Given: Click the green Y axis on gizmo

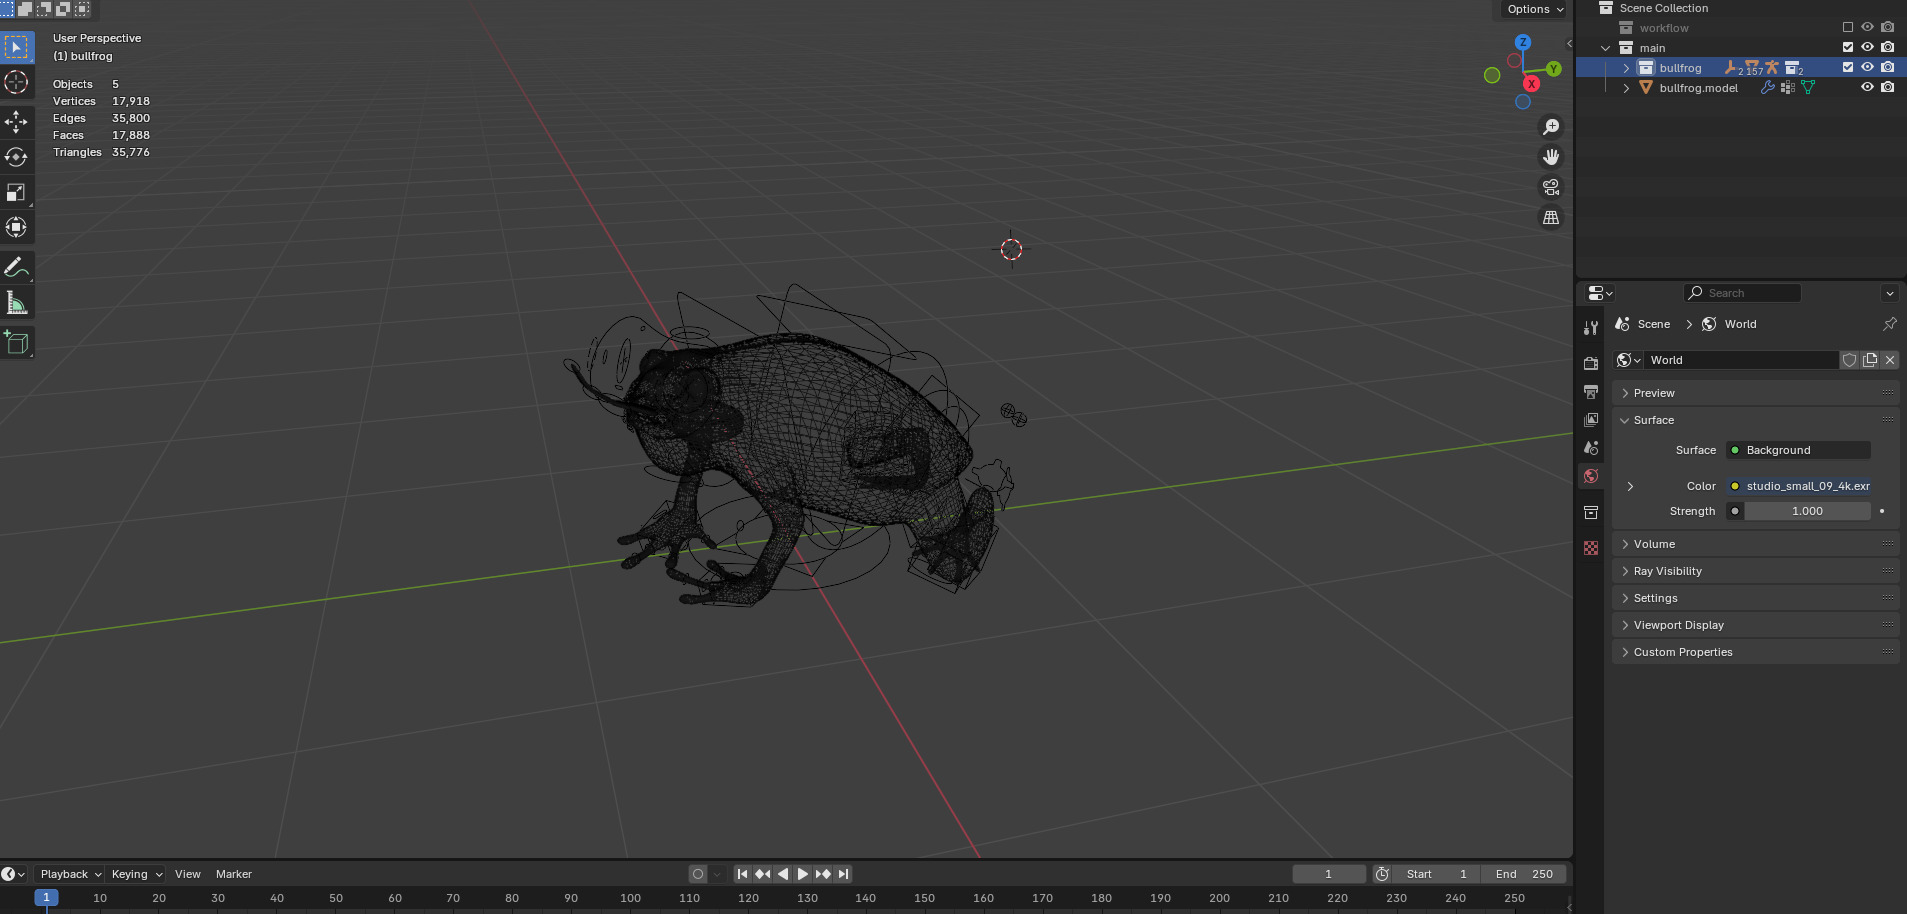Looking at the screenshot, I should 1553,69.
